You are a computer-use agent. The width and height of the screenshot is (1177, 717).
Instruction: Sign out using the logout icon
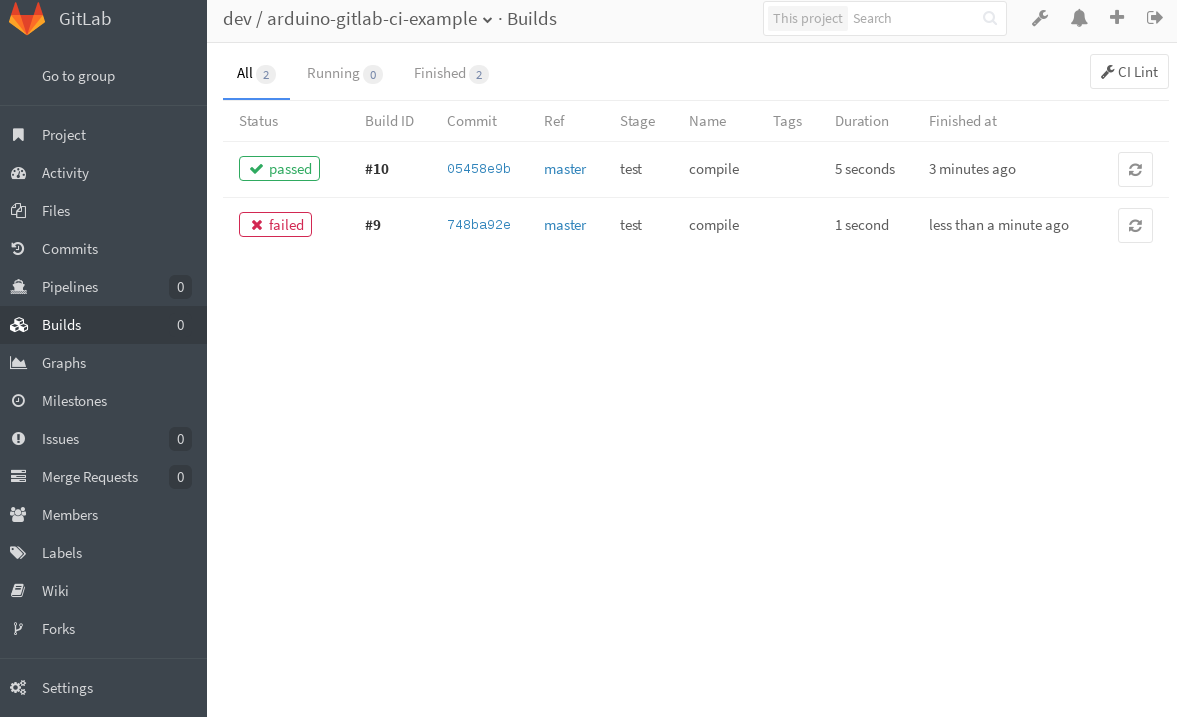1155,17
